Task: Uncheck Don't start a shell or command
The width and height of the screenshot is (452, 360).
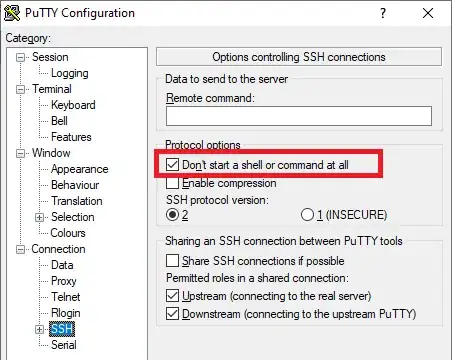Action: [172, 165]
